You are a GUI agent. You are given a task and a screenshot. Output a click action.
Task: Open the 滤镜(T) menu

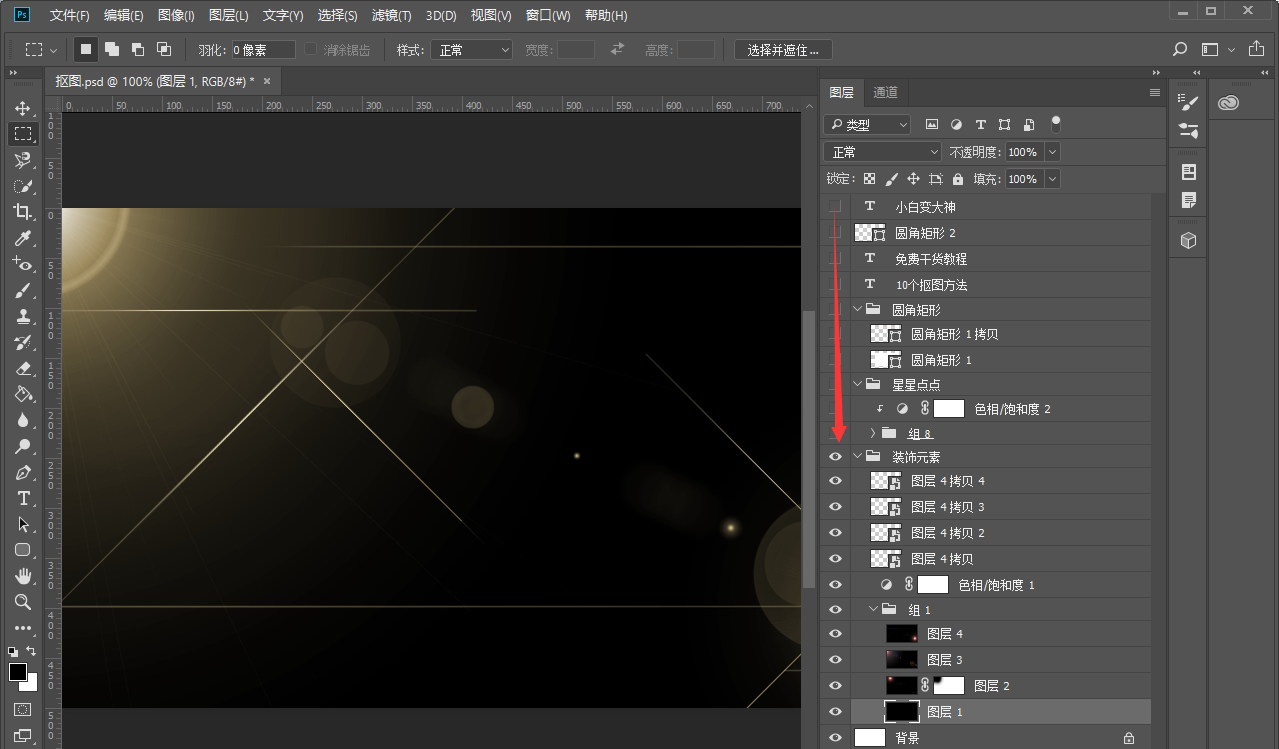click(391, 15)
